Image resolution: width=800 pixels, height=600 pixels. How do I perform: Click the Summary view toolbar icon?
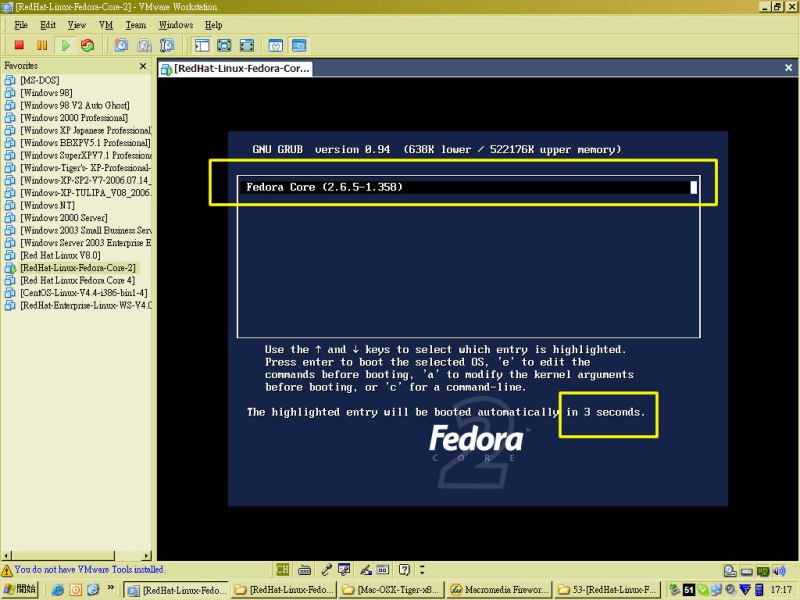(x=276, y=45)
